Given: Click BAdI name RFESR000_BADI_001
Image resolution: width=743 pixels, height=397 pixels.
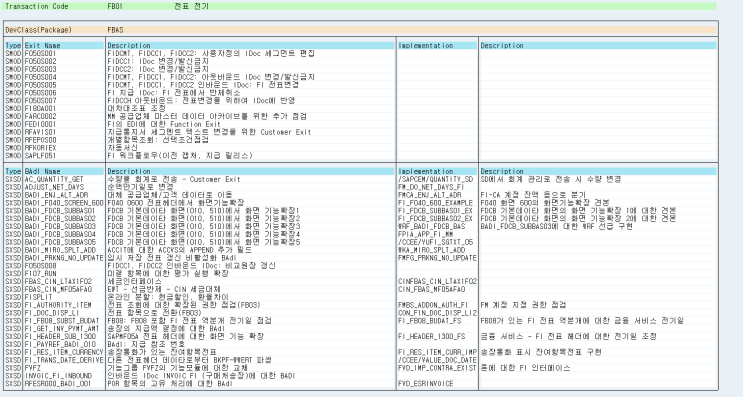Looking at the screenshot, I should [x=58, y=383].
